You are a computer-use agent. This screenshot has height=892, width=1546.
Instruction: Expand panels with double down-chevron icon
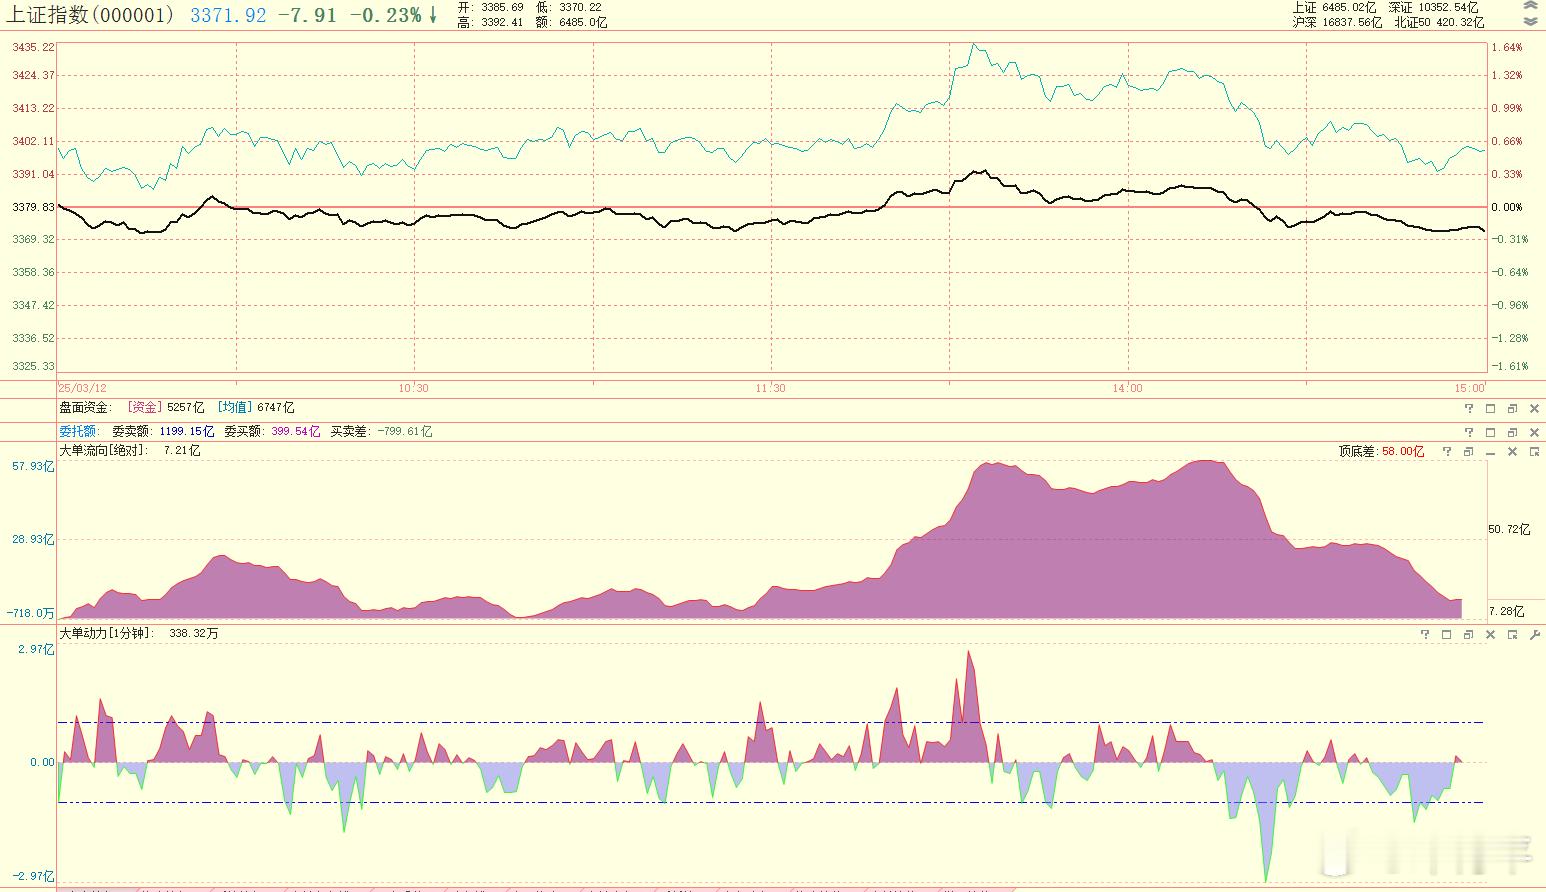[1530, 21]
